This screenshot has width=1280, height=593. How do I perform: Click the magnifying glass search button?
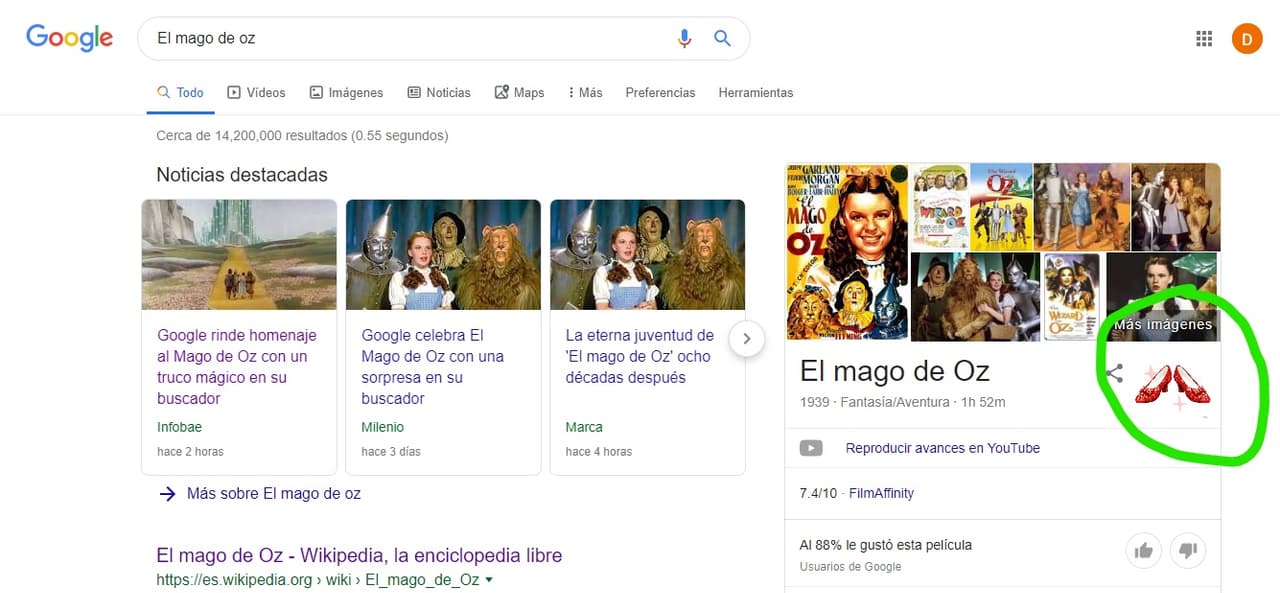pos(722,39)
